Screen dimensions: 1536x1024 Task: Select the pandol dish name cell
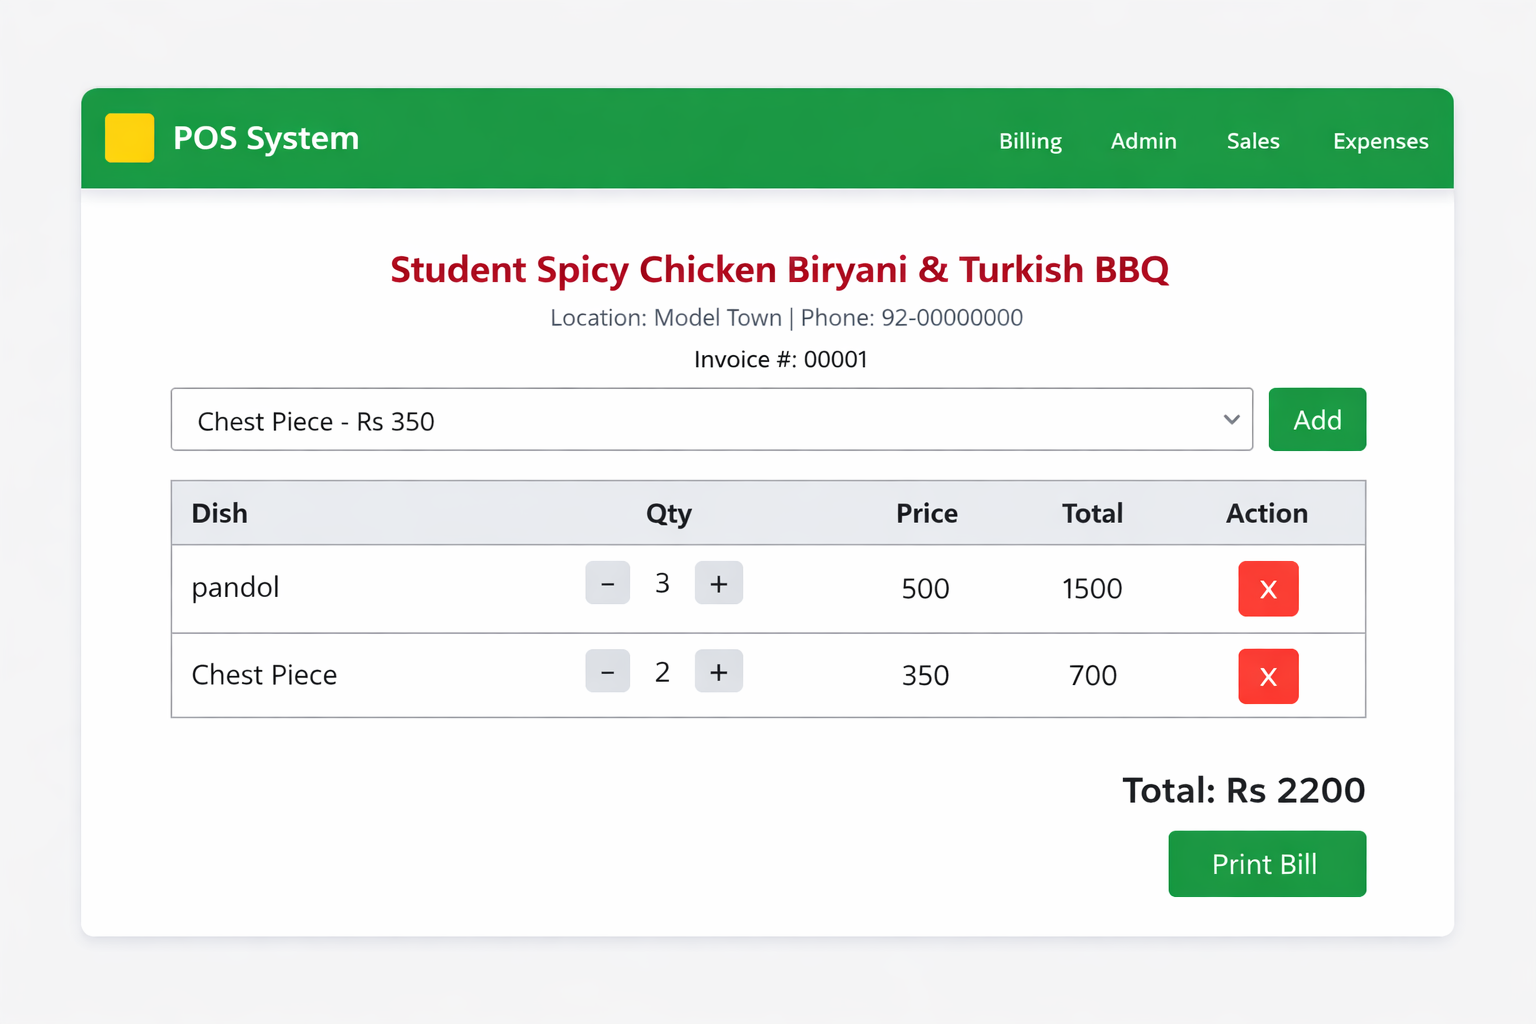(x=235, y=587)
